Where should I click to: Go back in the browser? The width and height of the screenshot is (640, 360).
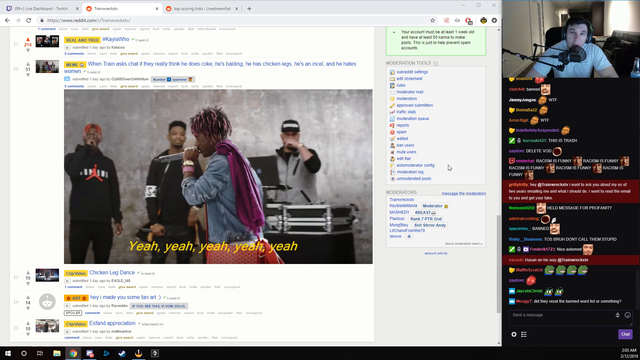pos(7,20)
